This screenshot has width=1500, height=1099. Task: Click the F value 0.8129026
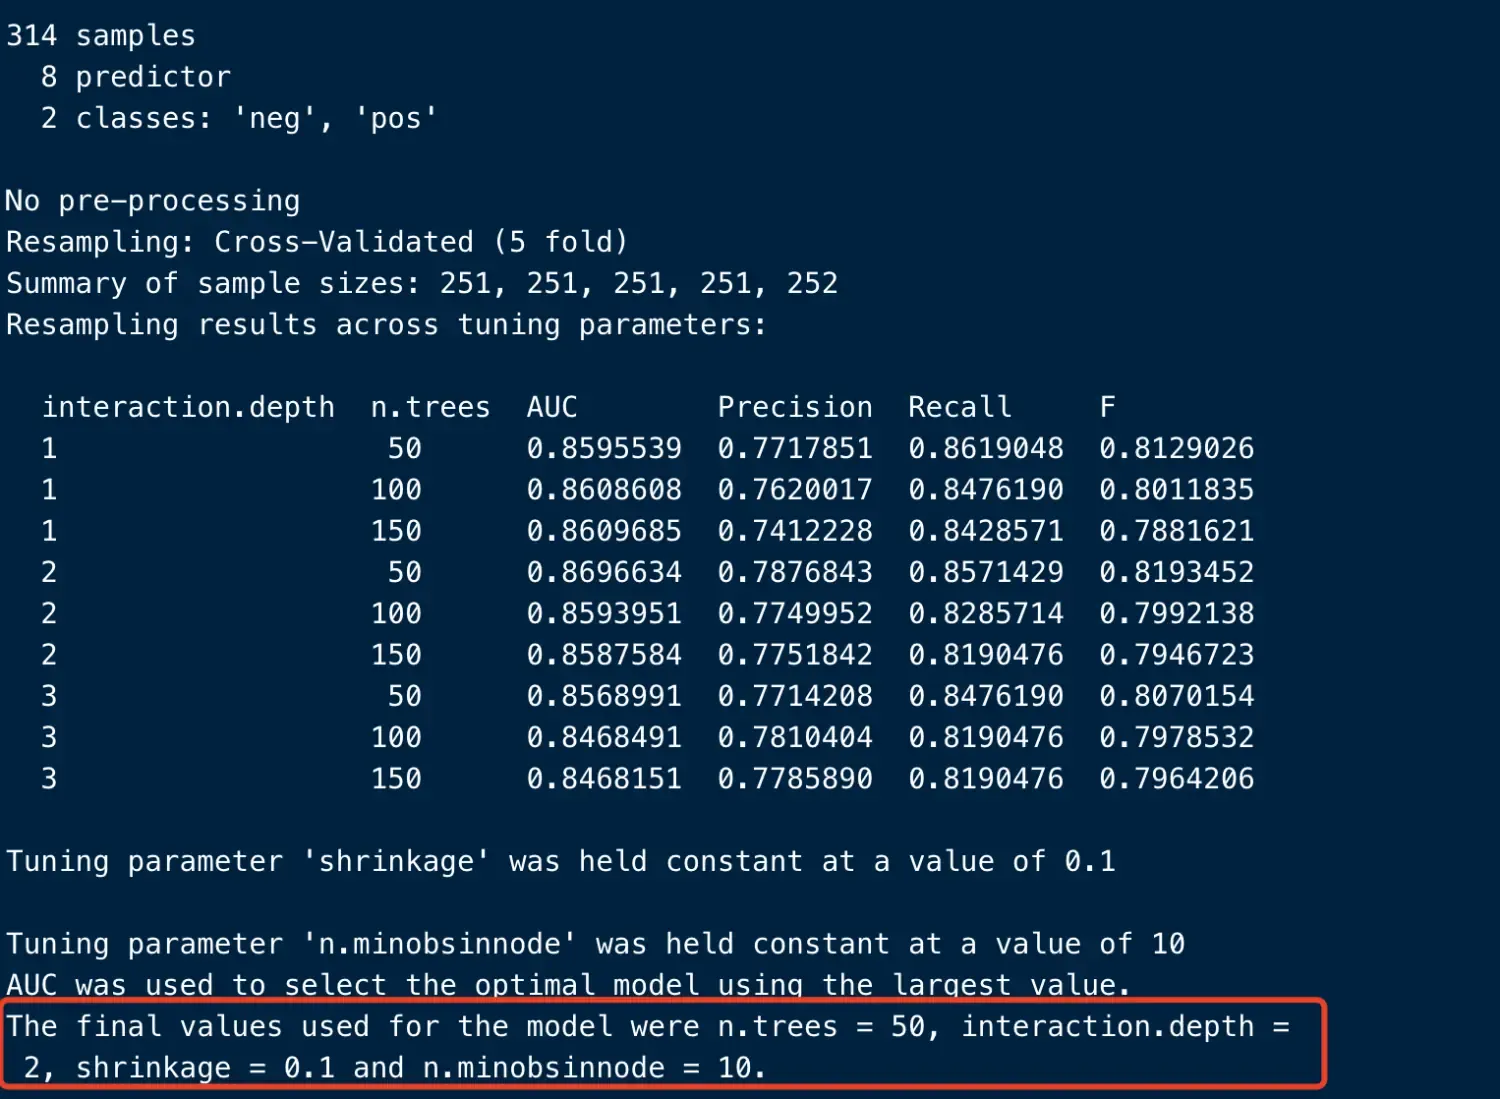[x=1176, y=448]
